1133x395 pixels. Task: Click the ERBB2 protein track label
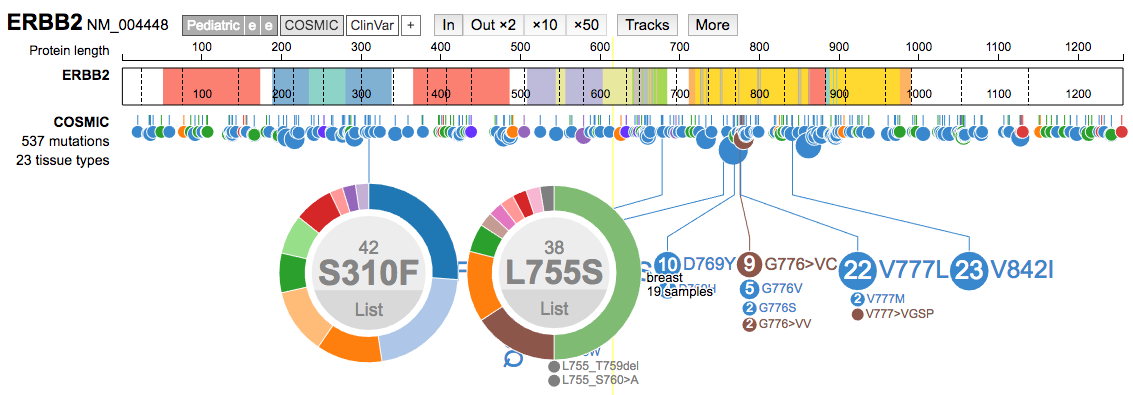click(x=87, y=74)
